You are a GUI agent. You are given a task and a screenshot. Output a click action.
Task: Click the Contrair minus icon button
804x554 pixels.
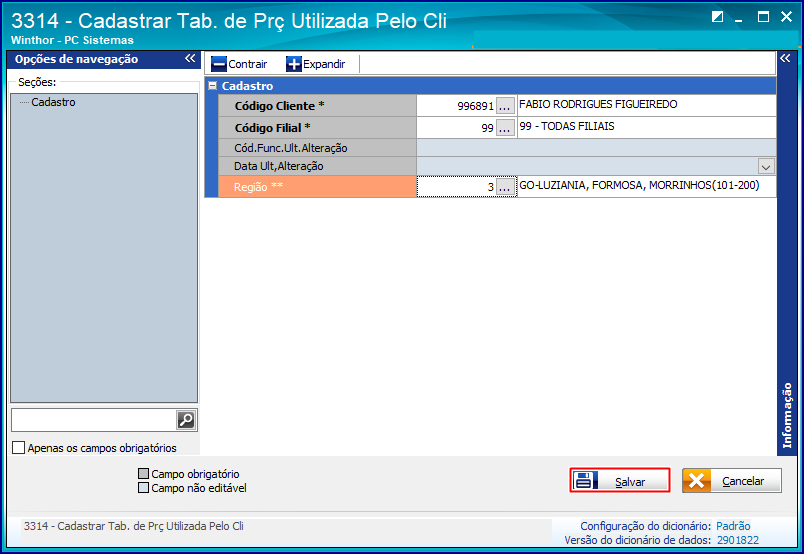219,64
